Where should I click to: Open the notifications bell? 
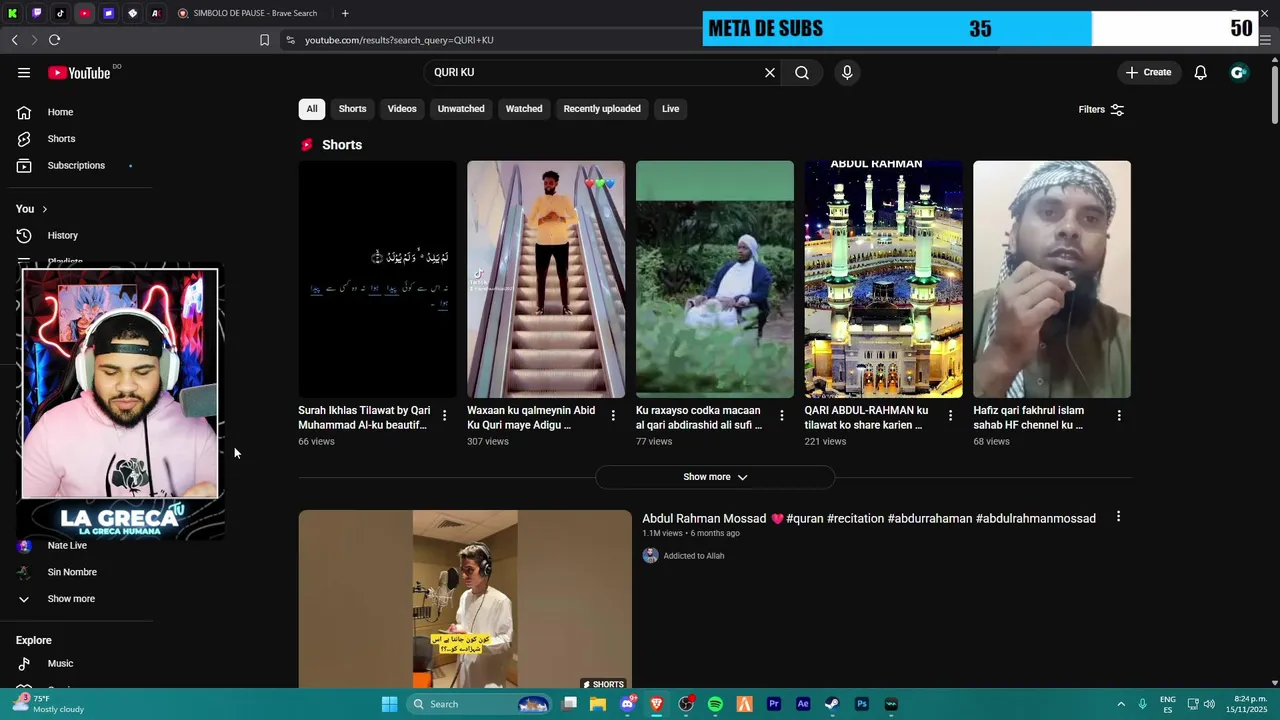[1200, 73]
